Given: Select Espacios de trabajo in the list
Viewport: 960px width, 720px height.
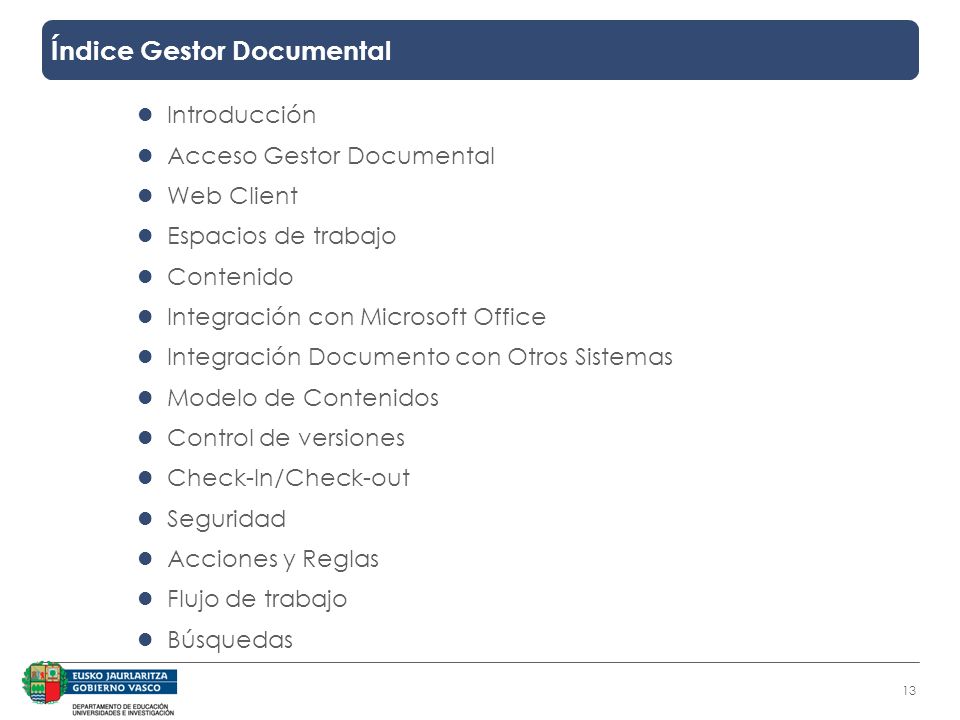Looking at the screenshot, I should 282,236.
